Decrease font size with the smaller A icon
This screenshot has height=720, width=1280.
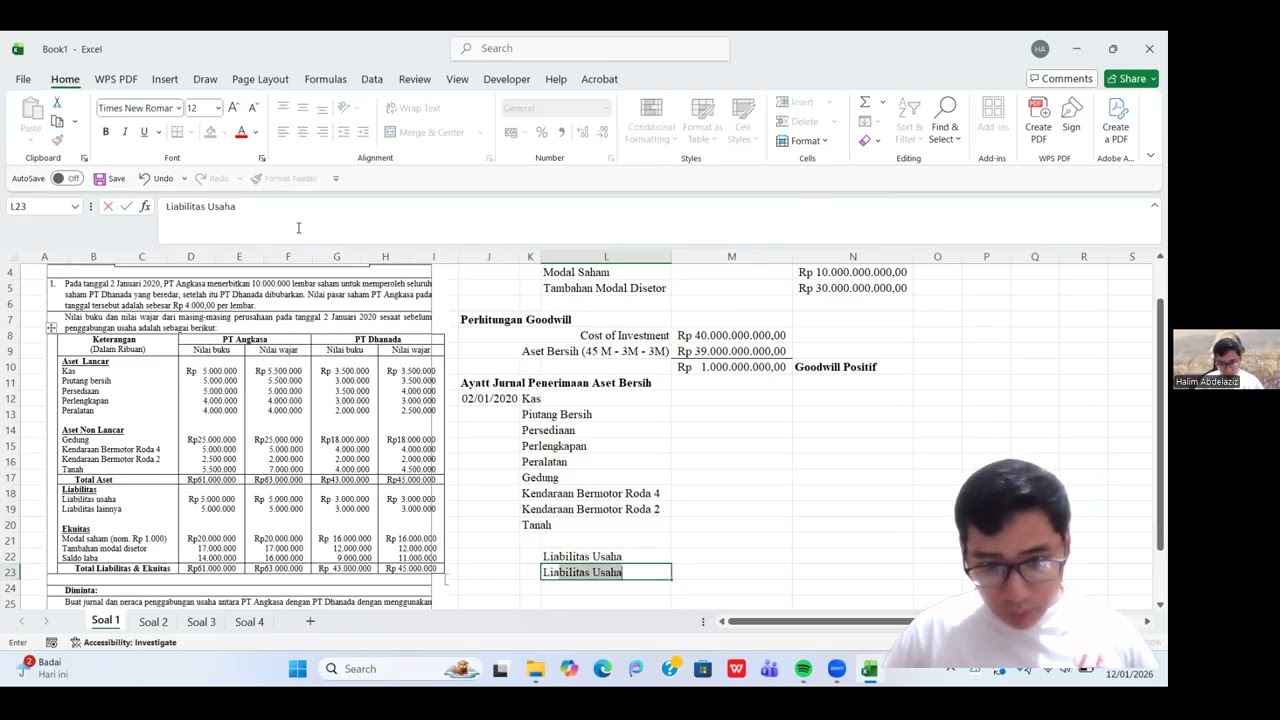pyautogui.click(x=253, y=108)
